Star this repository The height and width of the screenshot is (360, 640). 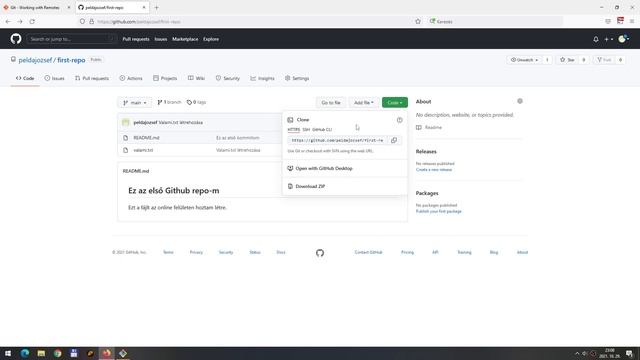568,60
